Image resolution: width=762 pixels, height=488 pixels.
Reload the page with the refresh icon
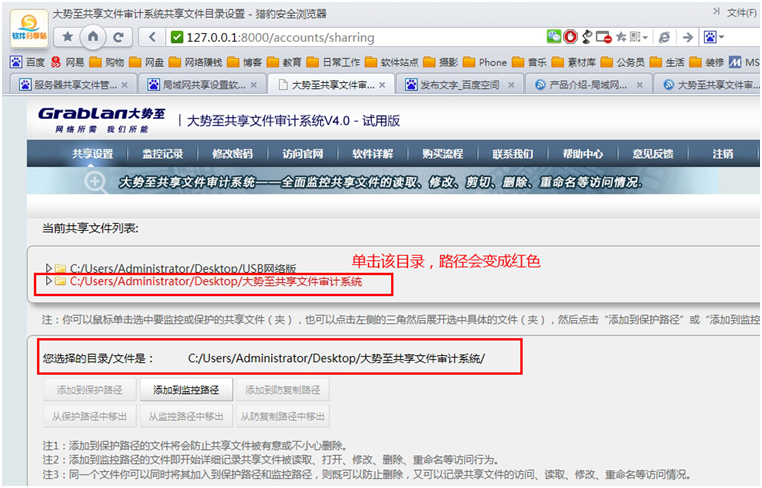118,37
